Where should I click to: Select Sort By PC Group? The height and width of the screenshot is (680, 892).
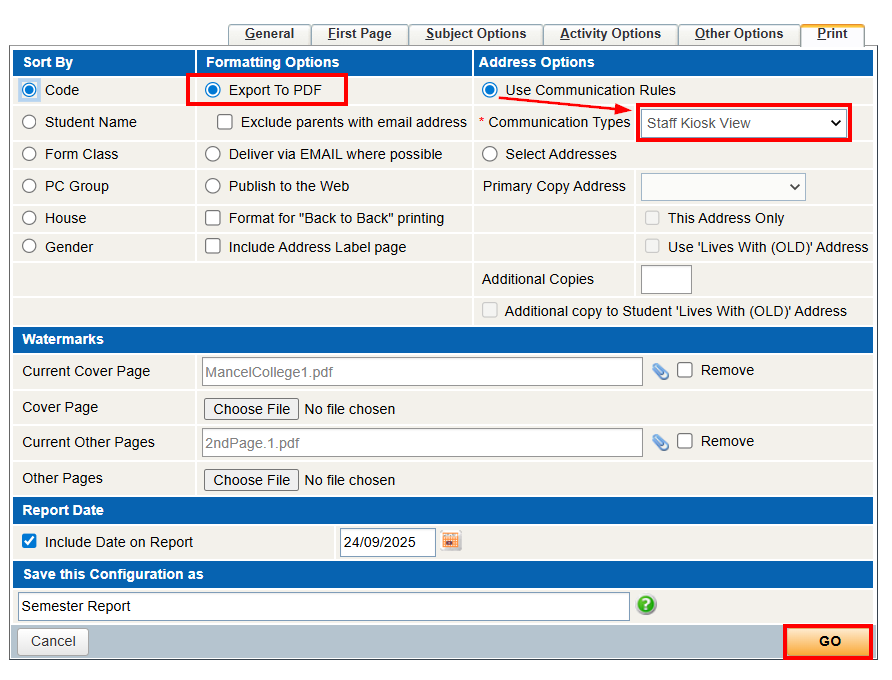(29, 186)
